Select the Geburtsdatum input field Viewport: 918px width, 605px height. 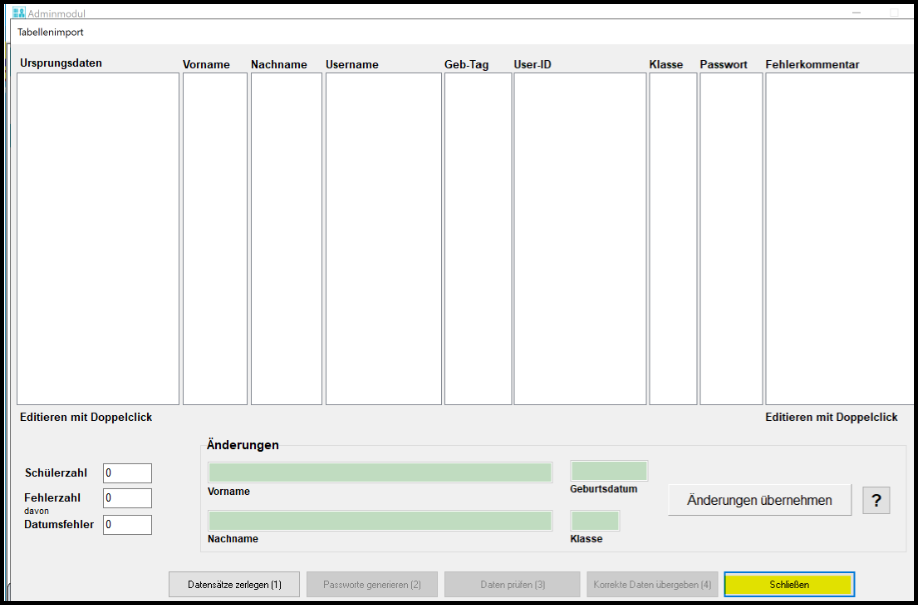coord(609,471)
